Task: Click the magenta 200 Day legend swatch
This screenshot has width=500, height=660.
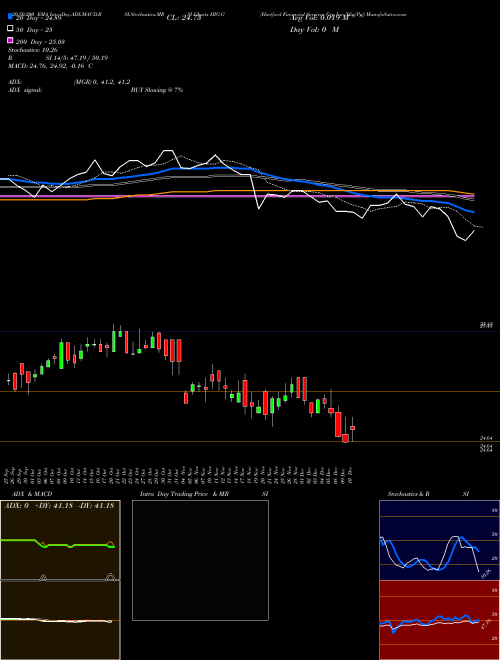Action: 10,40
